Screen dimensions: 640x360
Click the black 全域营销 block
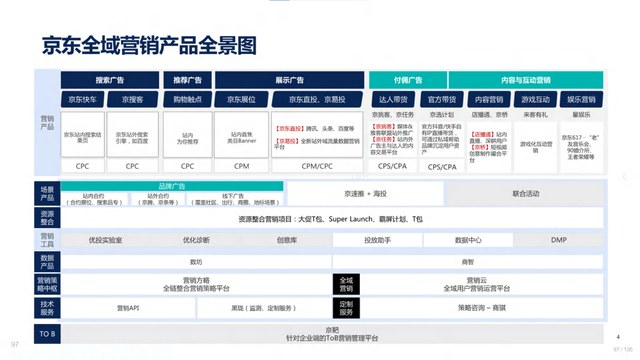coord(346,284)
